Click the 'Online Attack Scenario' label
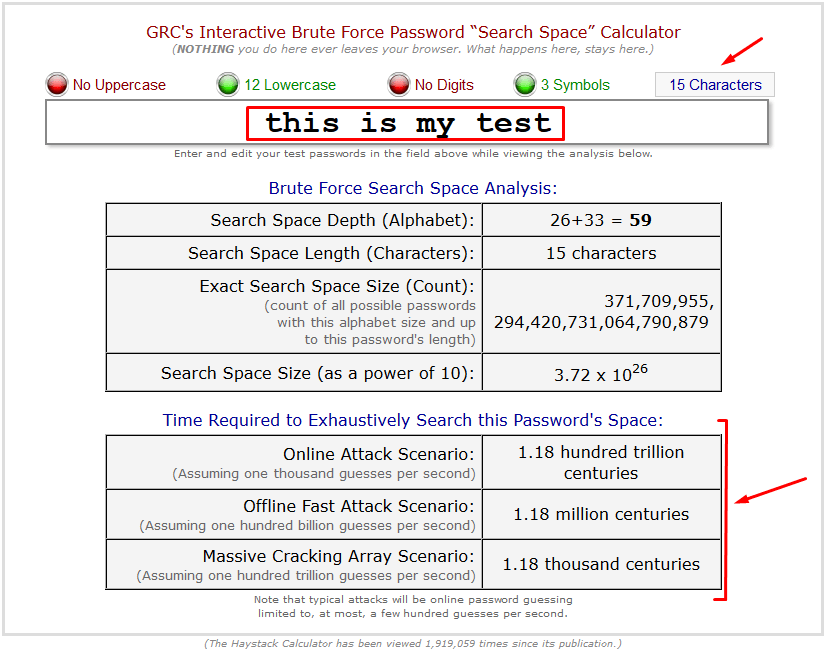 (x=379, y=454)
